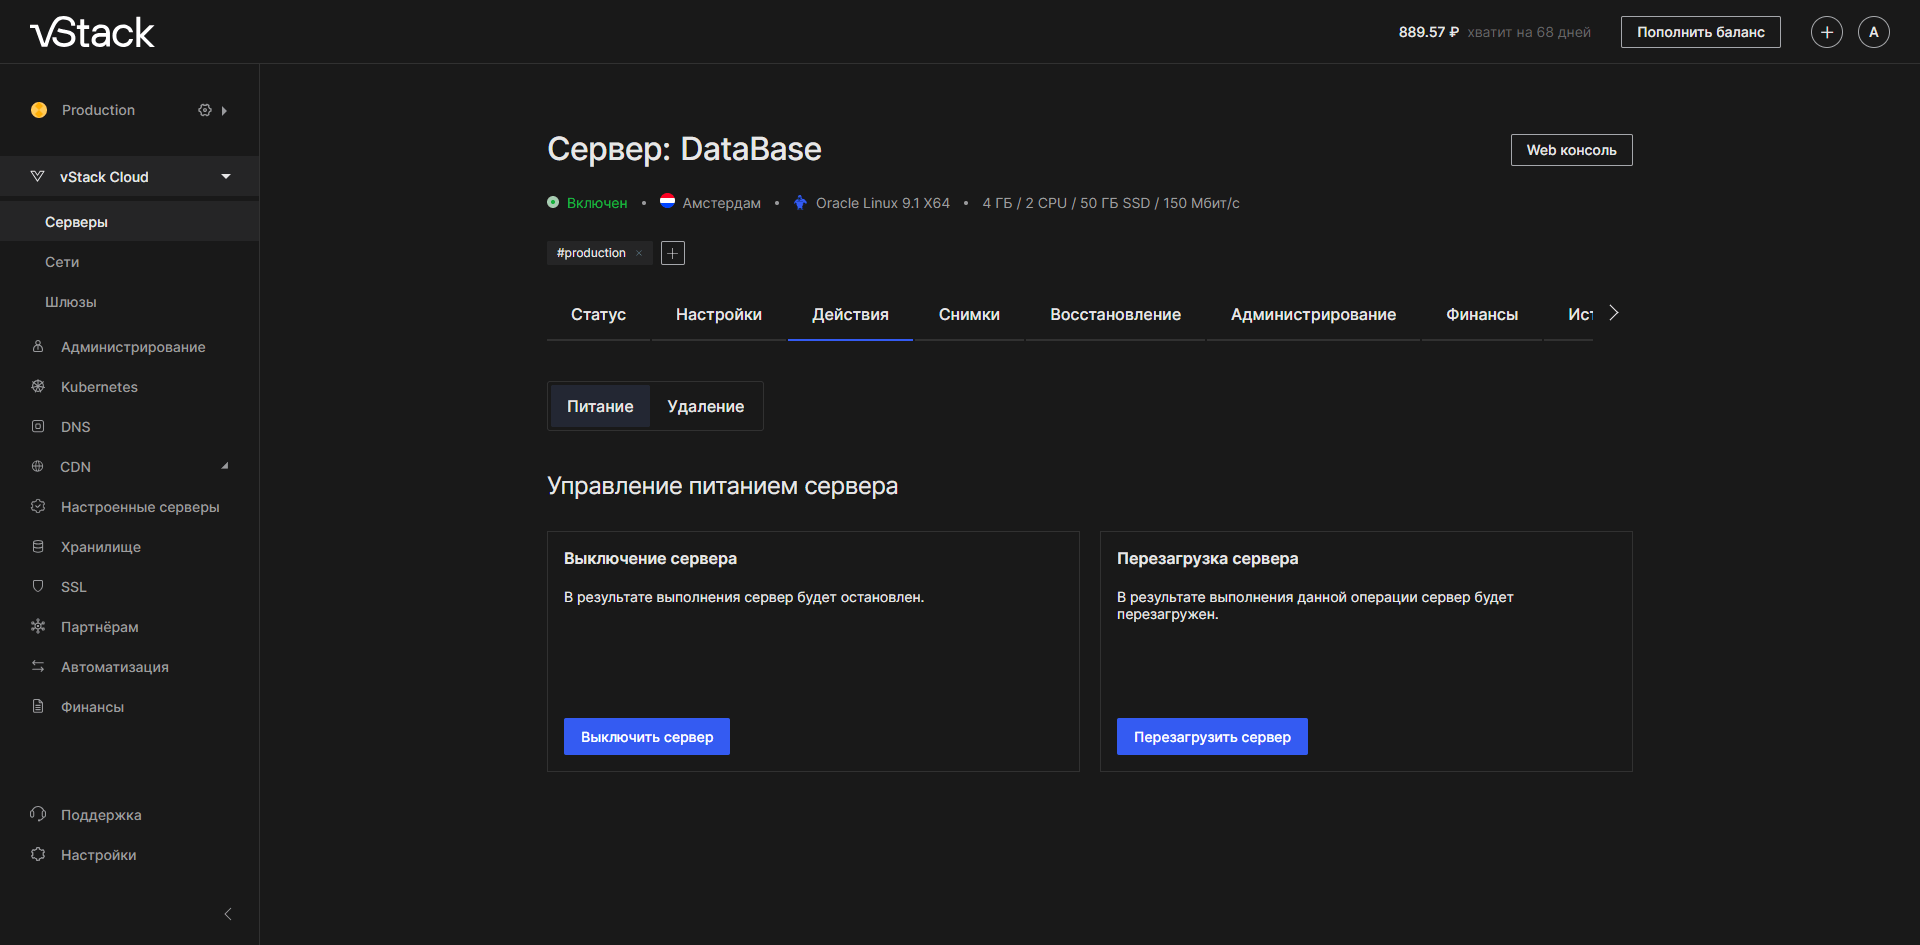
Task: Add a new tag with plus icon
Action: pos(673,253)
